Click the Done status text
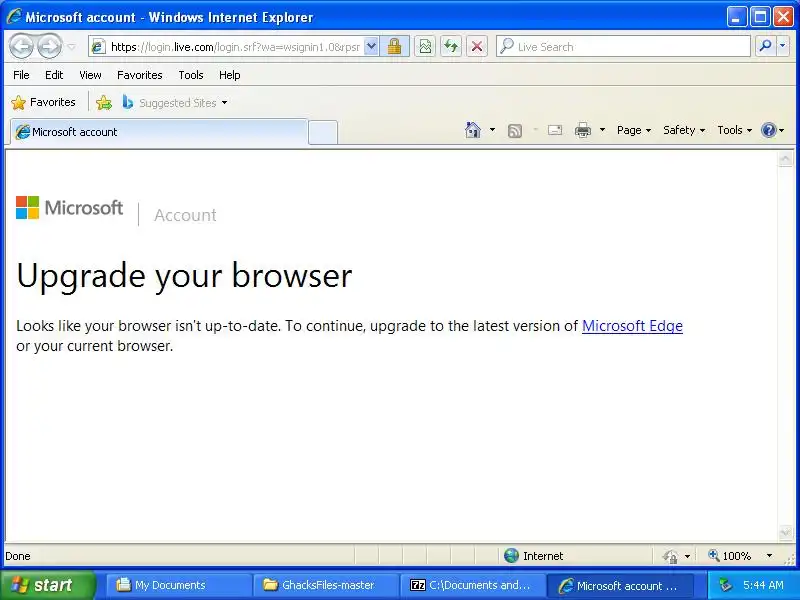800x600 pixels. (18, 556)
